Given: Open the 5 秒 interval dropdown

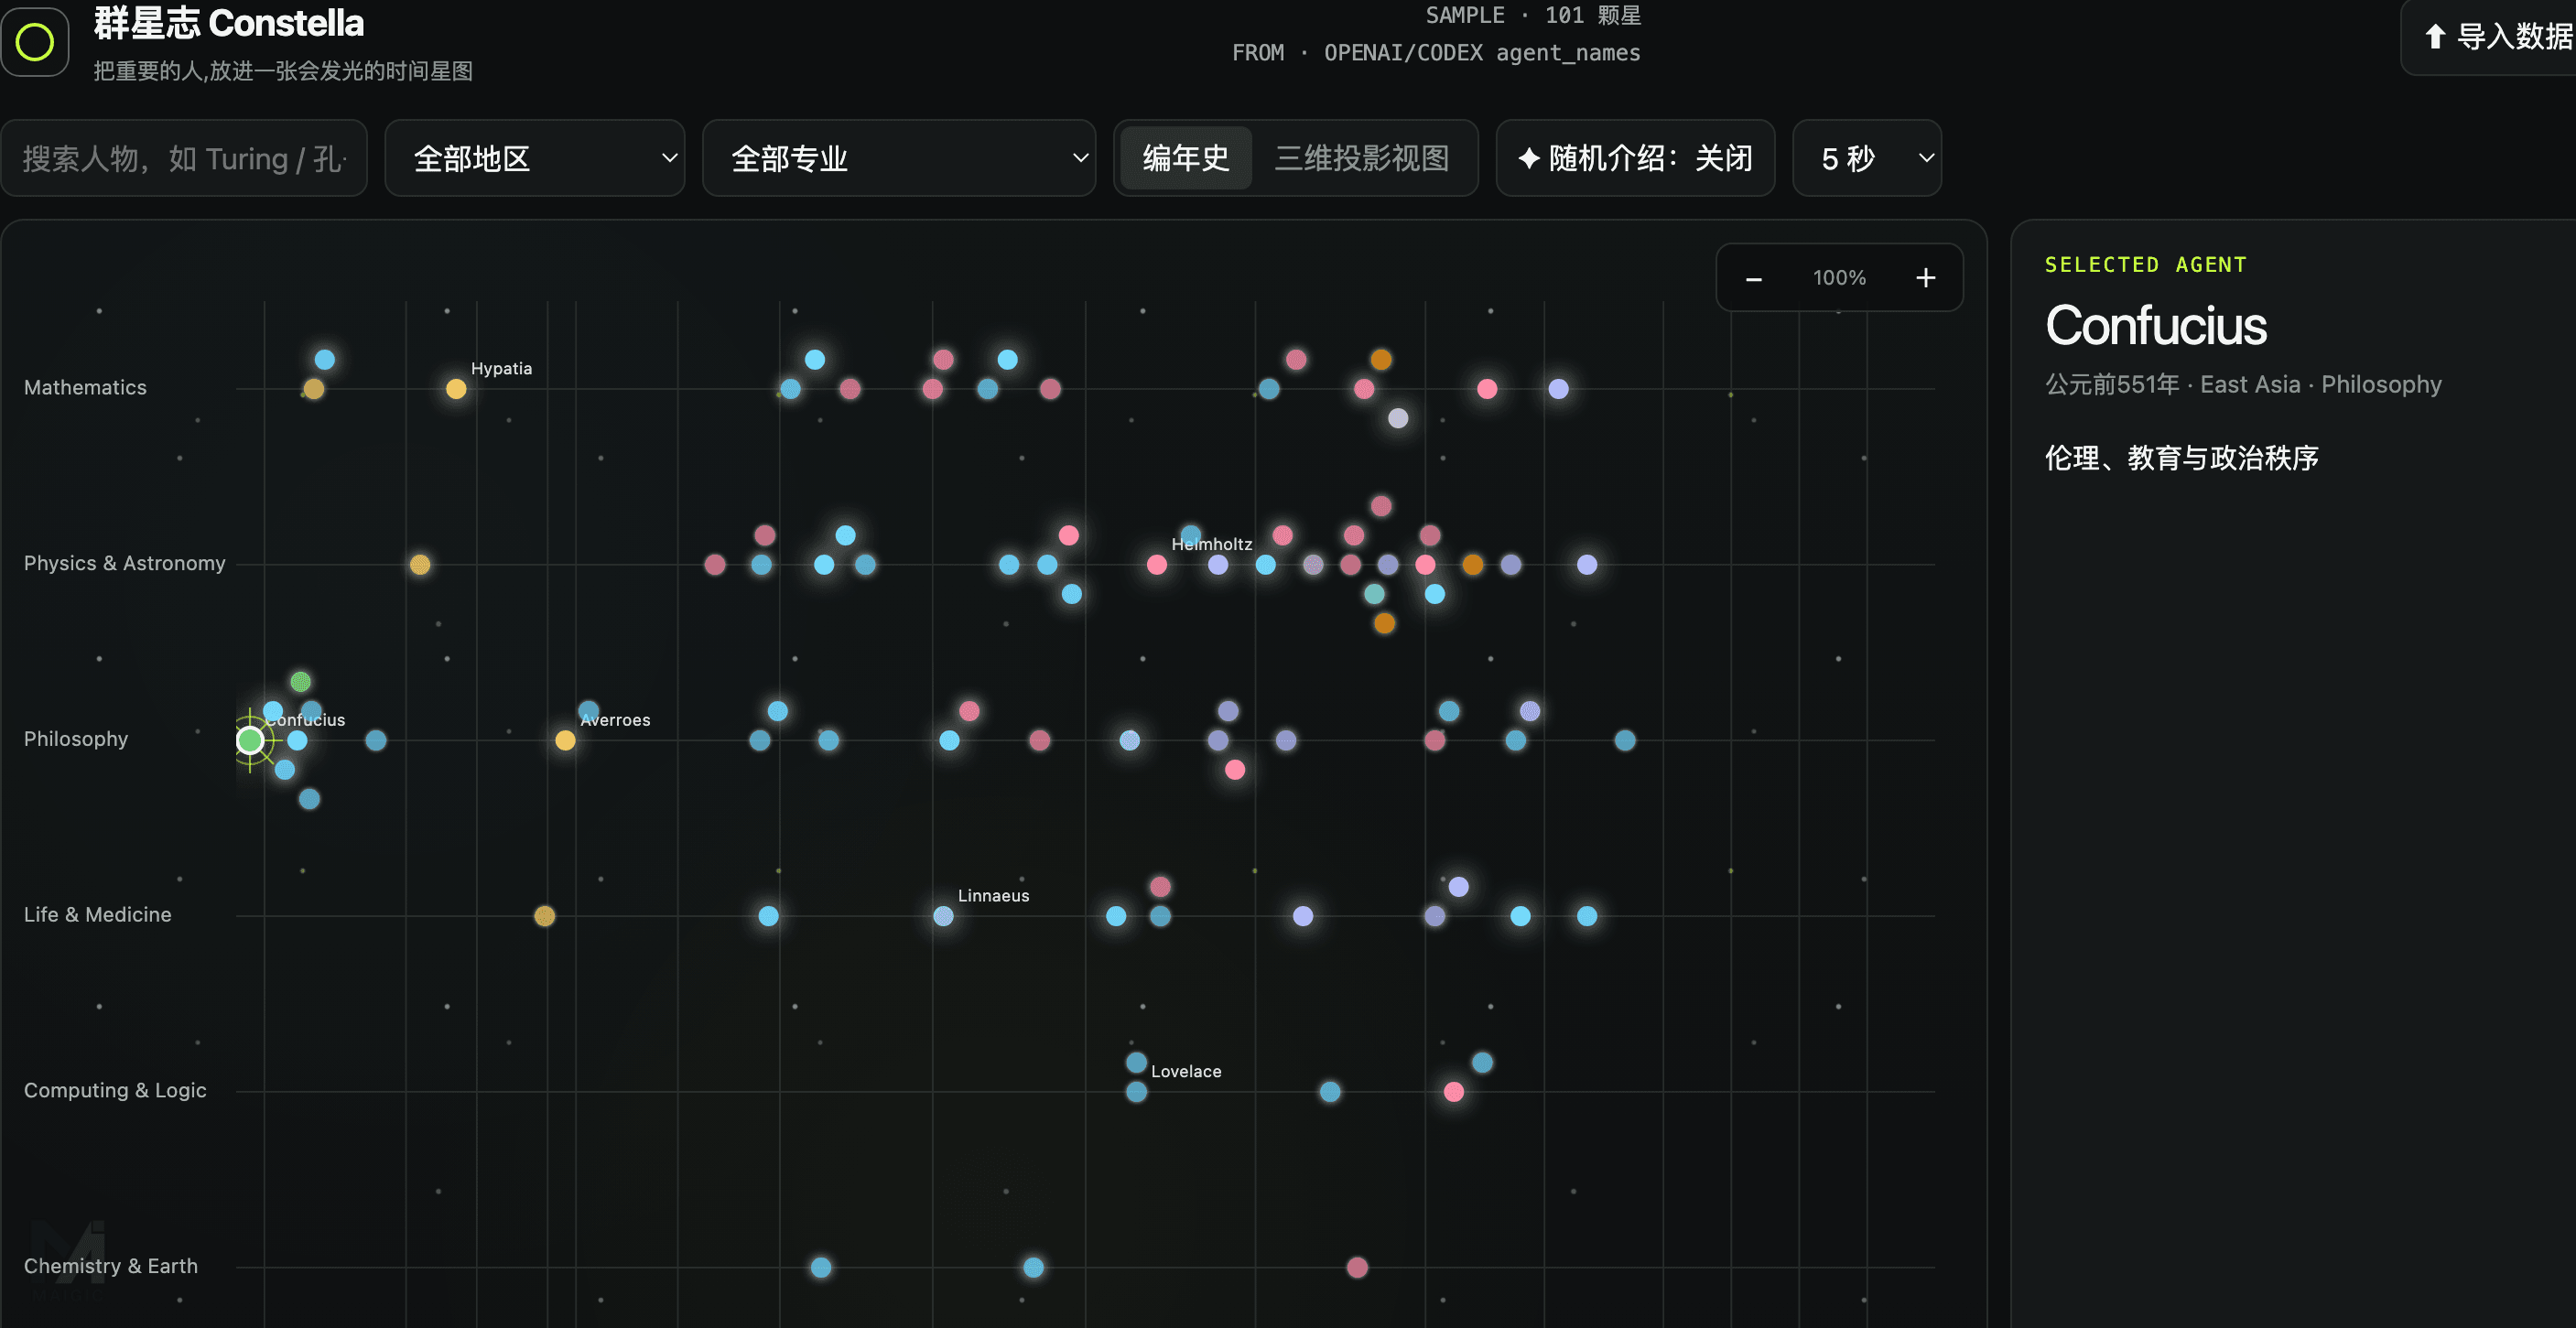Looking at the screenshot, I should tap(1867, 158).
